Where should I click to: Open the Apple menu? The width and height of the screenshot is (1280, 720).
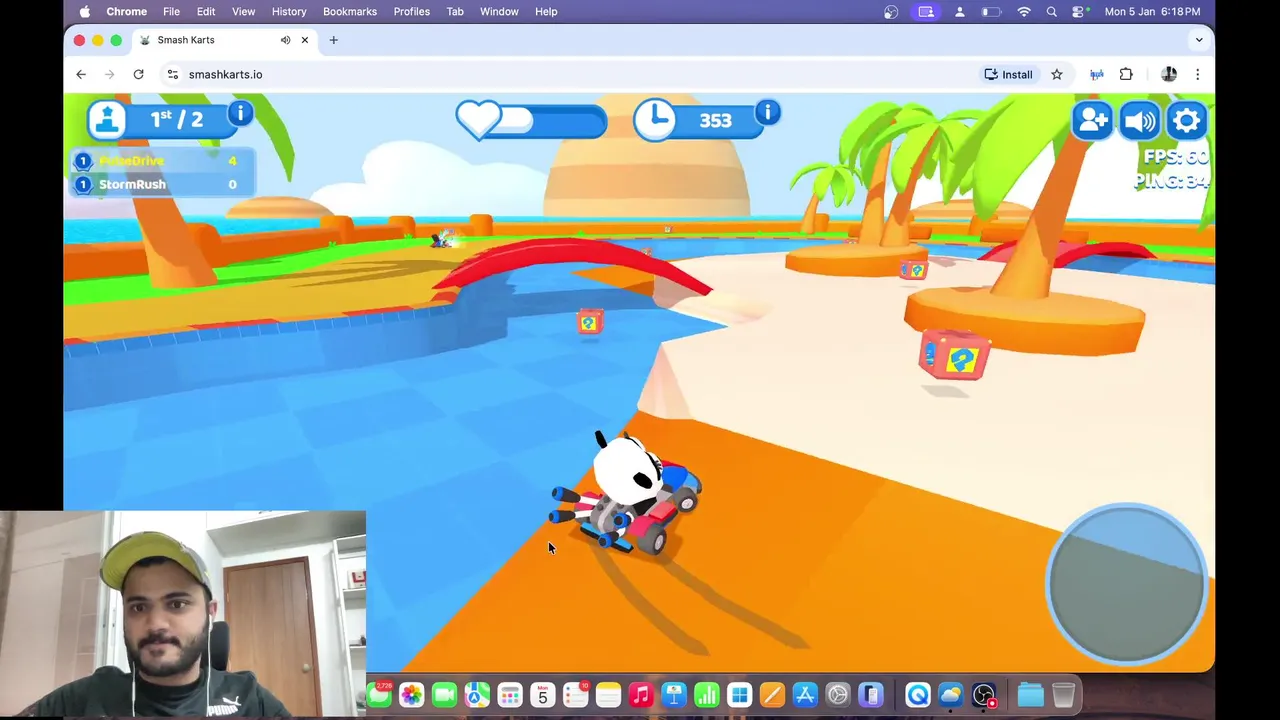pos(84,11)
